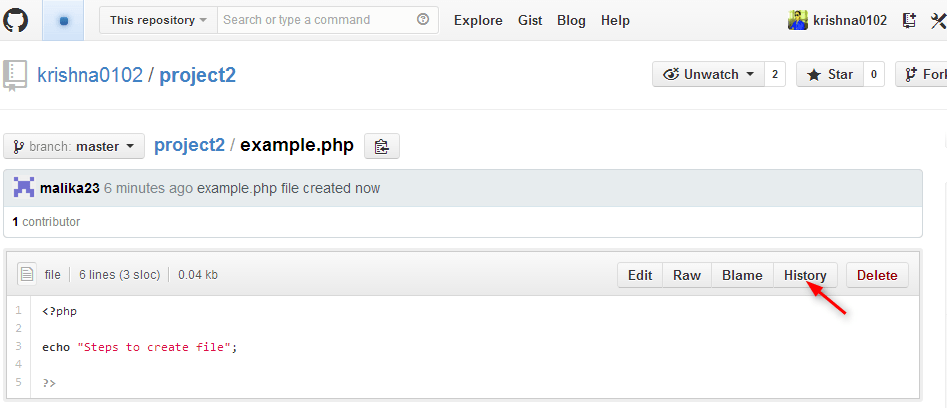Copy file path with clipboard icon

click(382, 146)
